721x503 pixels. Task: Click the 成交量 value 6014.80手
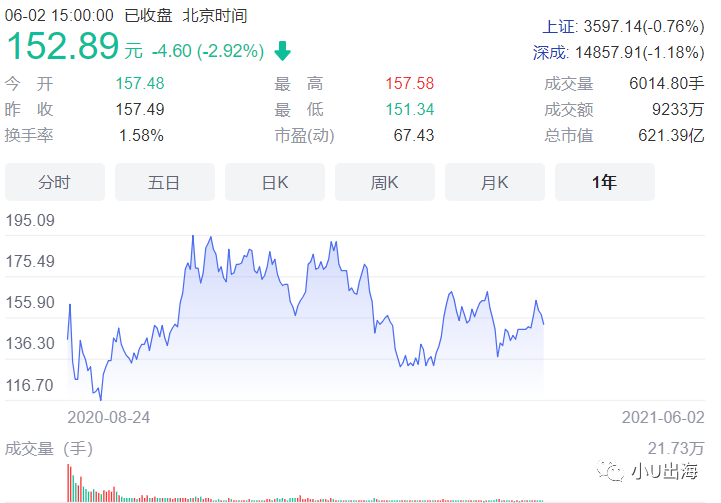[666, 83]
